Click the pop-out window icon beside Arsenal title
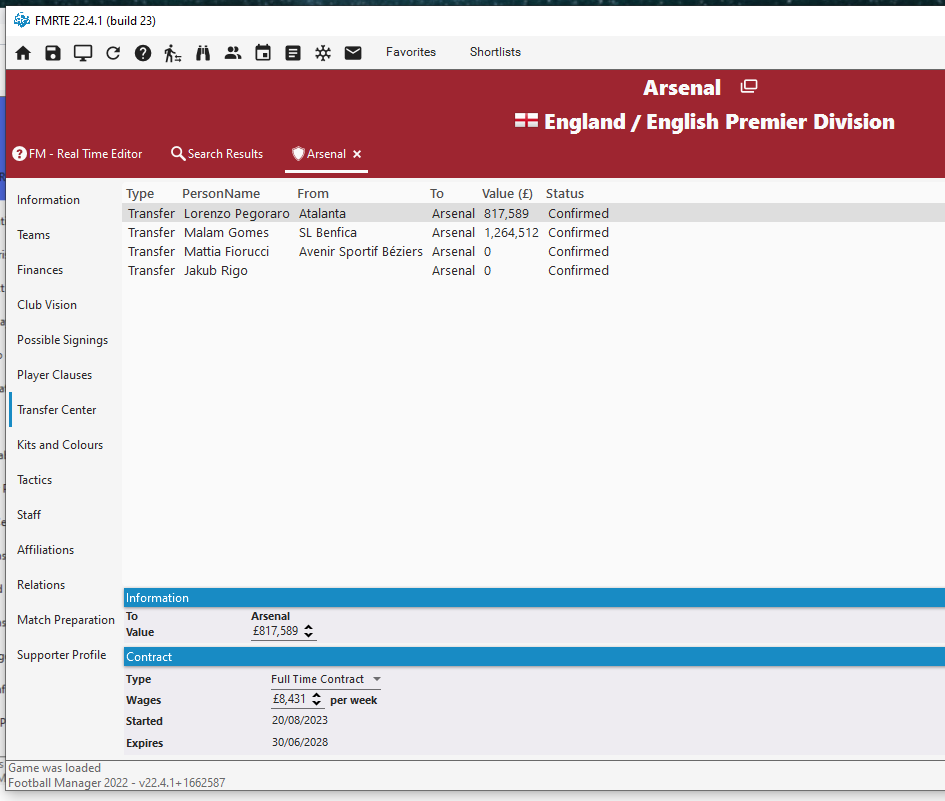This screenshot has width=945, height=801. [748, 87]
